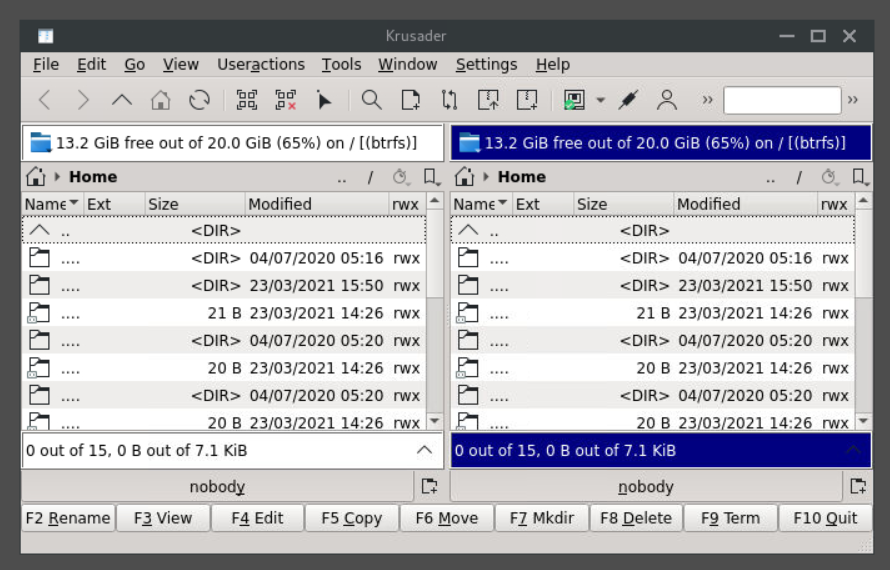This screenshot has height=570, width=890.
Task: Click the user profile icon in toolbar
Action: coord(667,100)
